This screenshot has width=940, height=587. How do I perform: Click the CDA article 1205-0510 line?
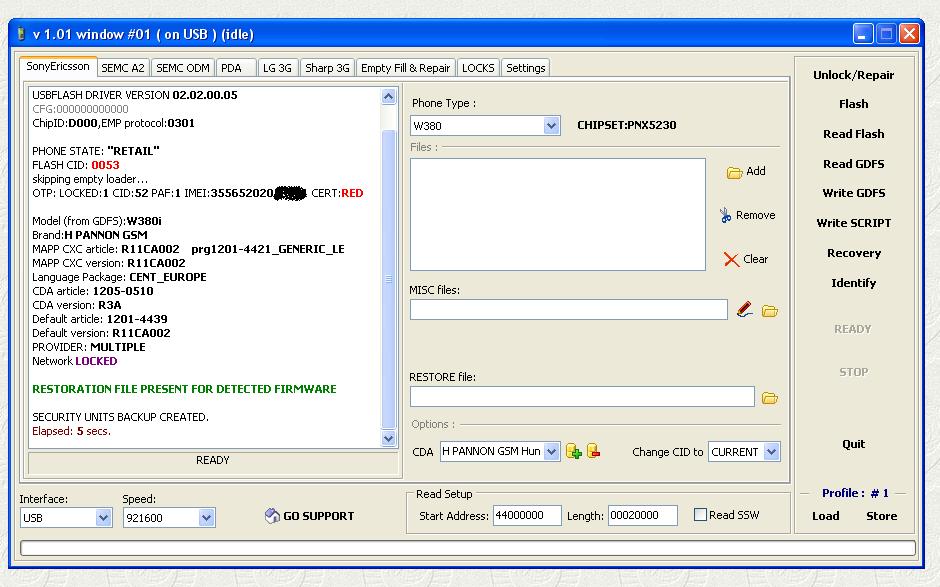(92, 291)
